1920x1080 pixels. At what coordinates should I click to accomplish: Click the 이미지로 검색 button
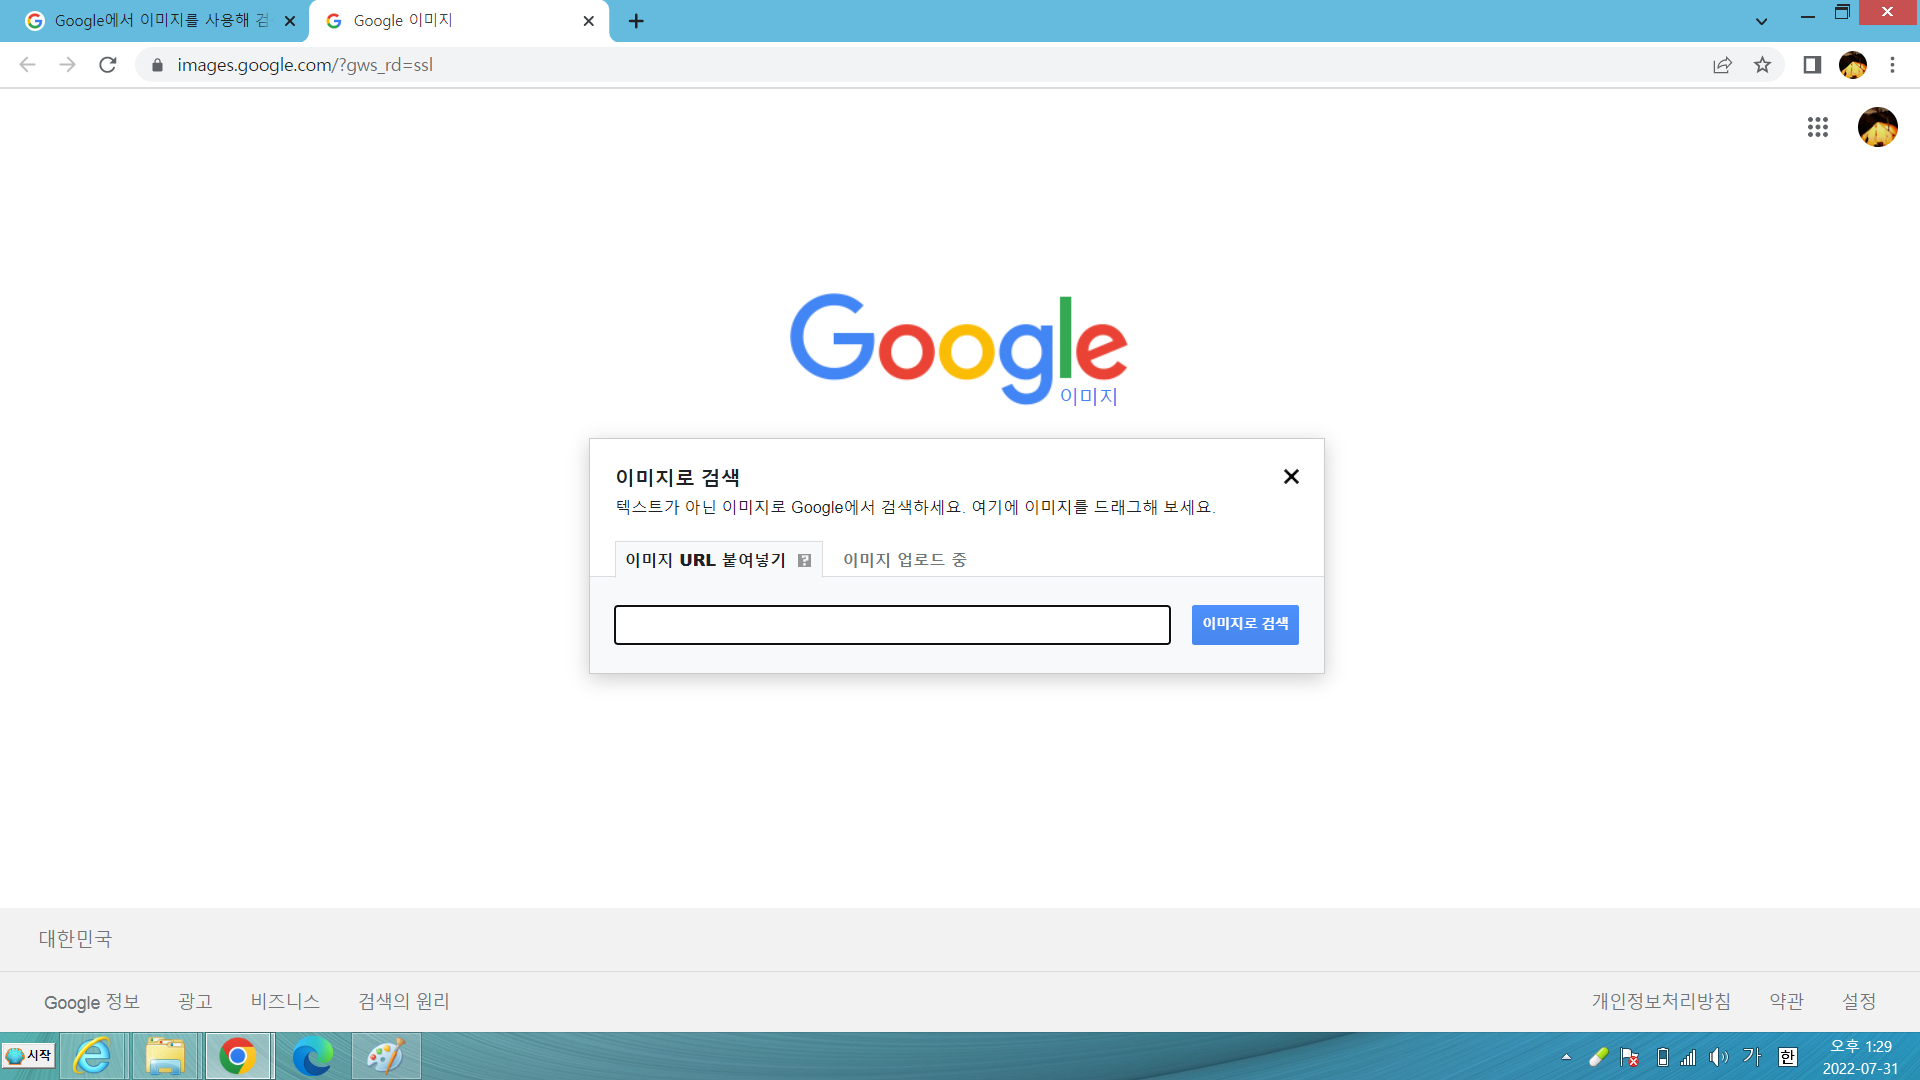pos(1245,624)
